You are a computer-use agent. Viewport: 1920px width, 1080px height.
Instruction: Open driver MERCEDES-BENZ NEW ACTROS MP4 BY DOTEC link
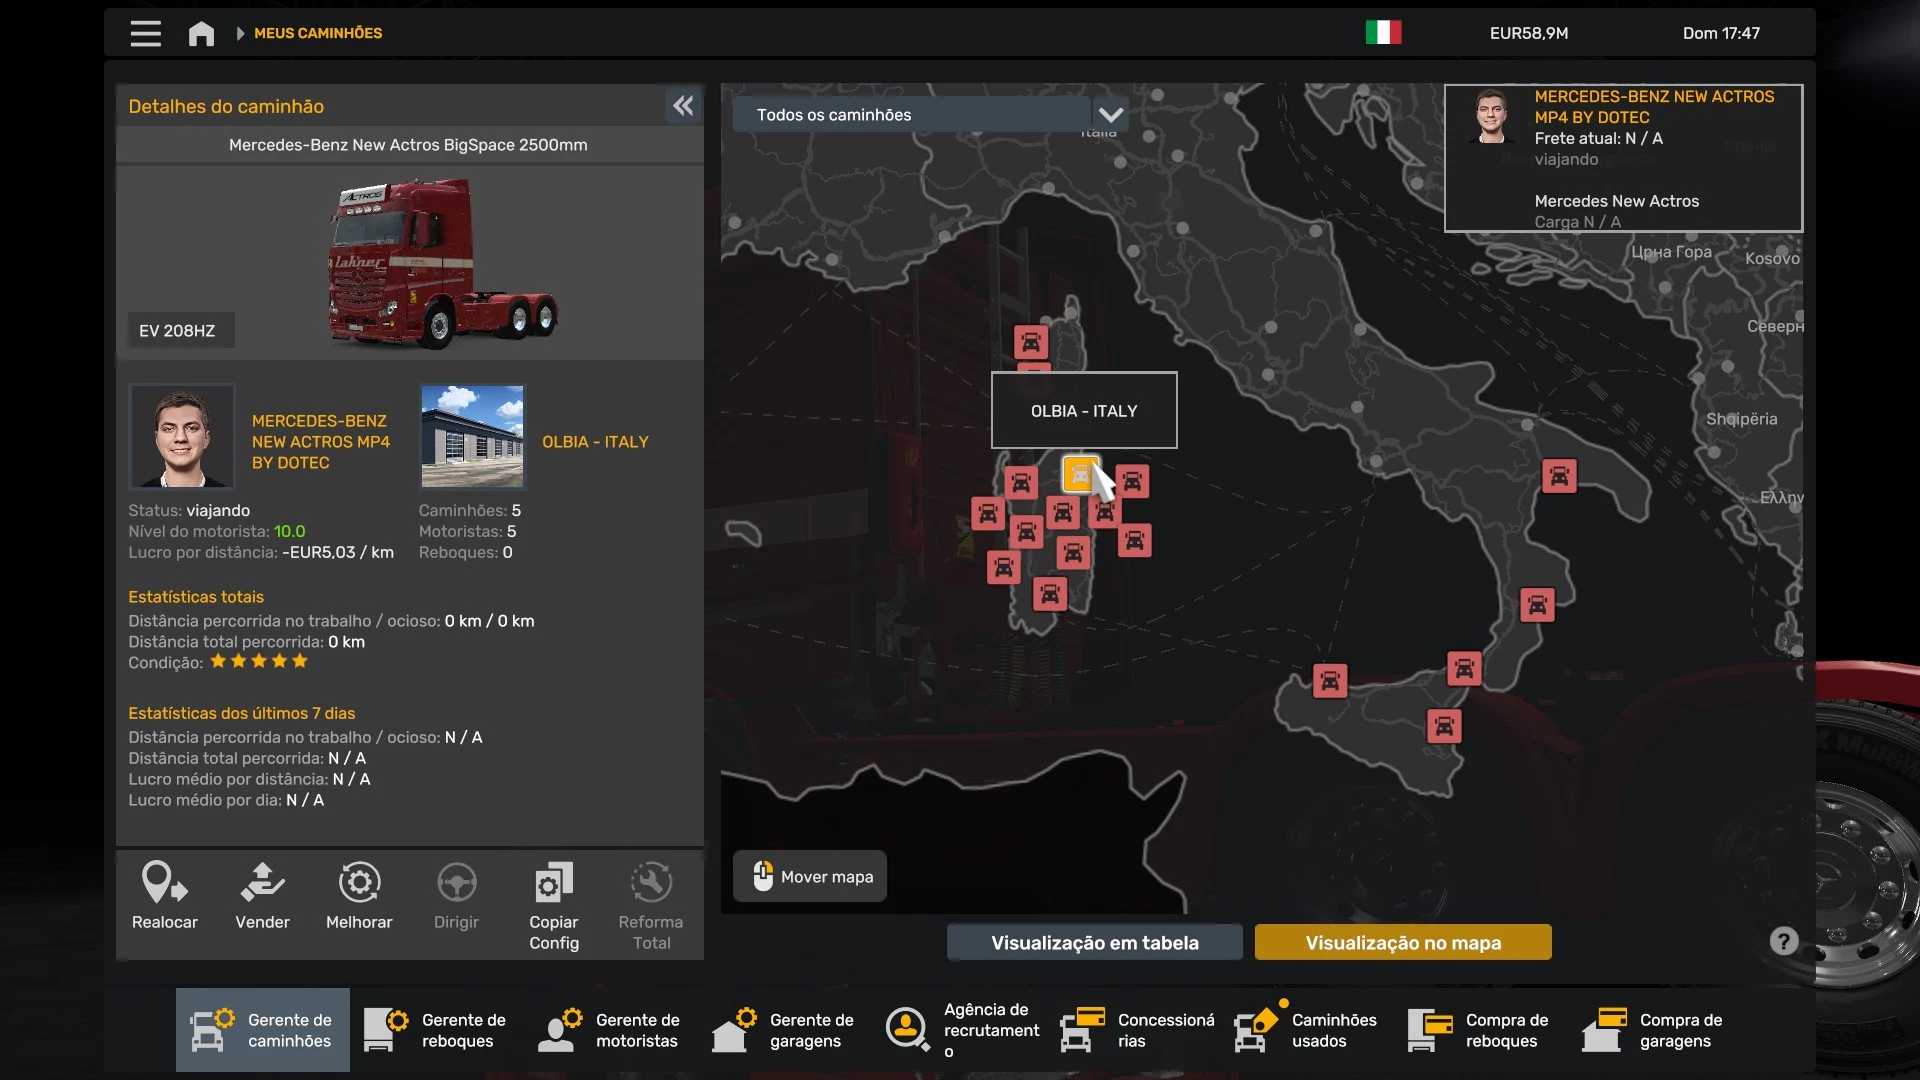(x=321, y=442)
